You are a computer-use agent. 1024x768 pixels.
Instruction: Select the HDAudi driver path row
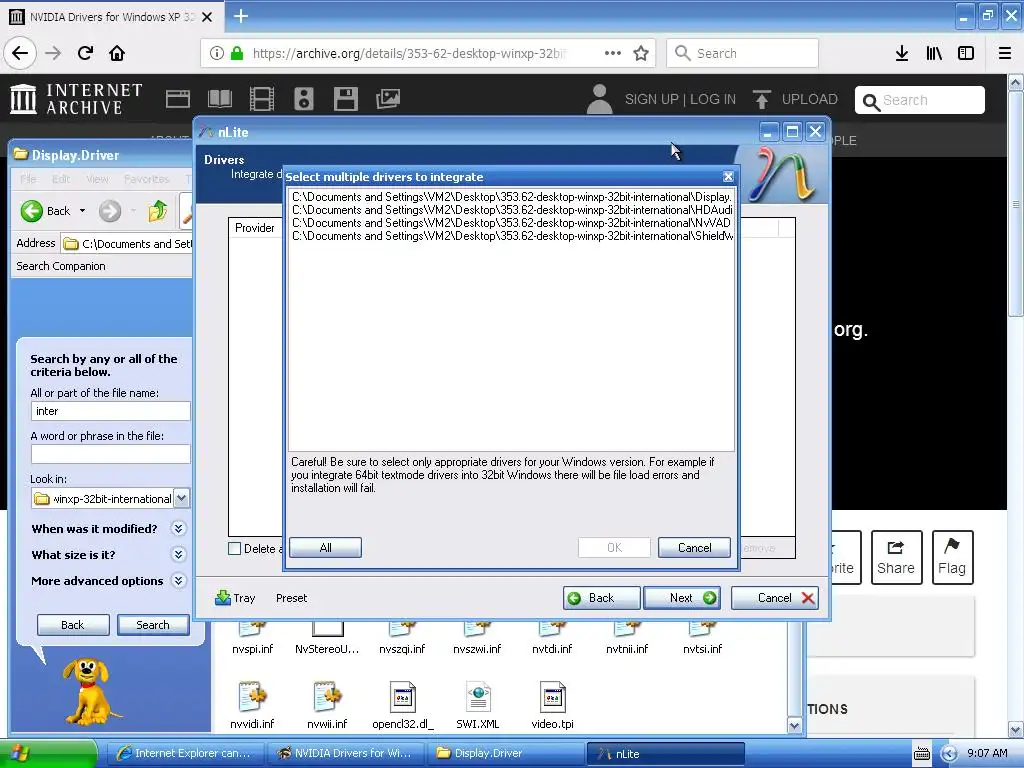511,210
